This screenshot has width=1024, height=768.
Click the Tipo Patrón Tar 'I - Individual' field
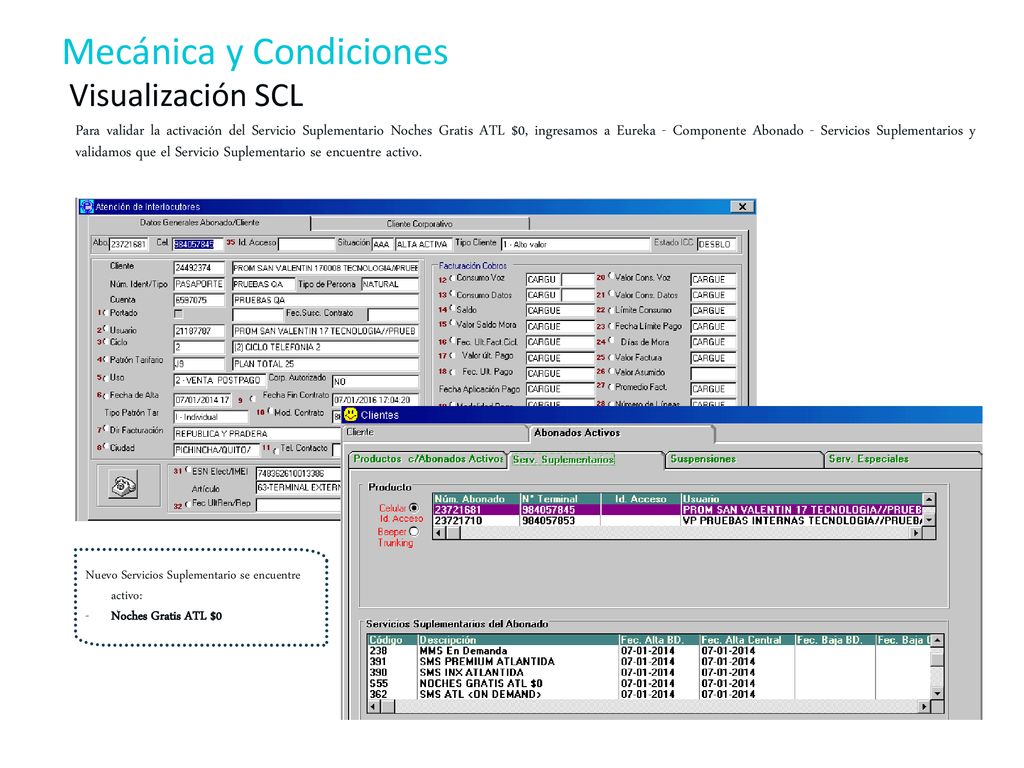[x=211, y=417]
